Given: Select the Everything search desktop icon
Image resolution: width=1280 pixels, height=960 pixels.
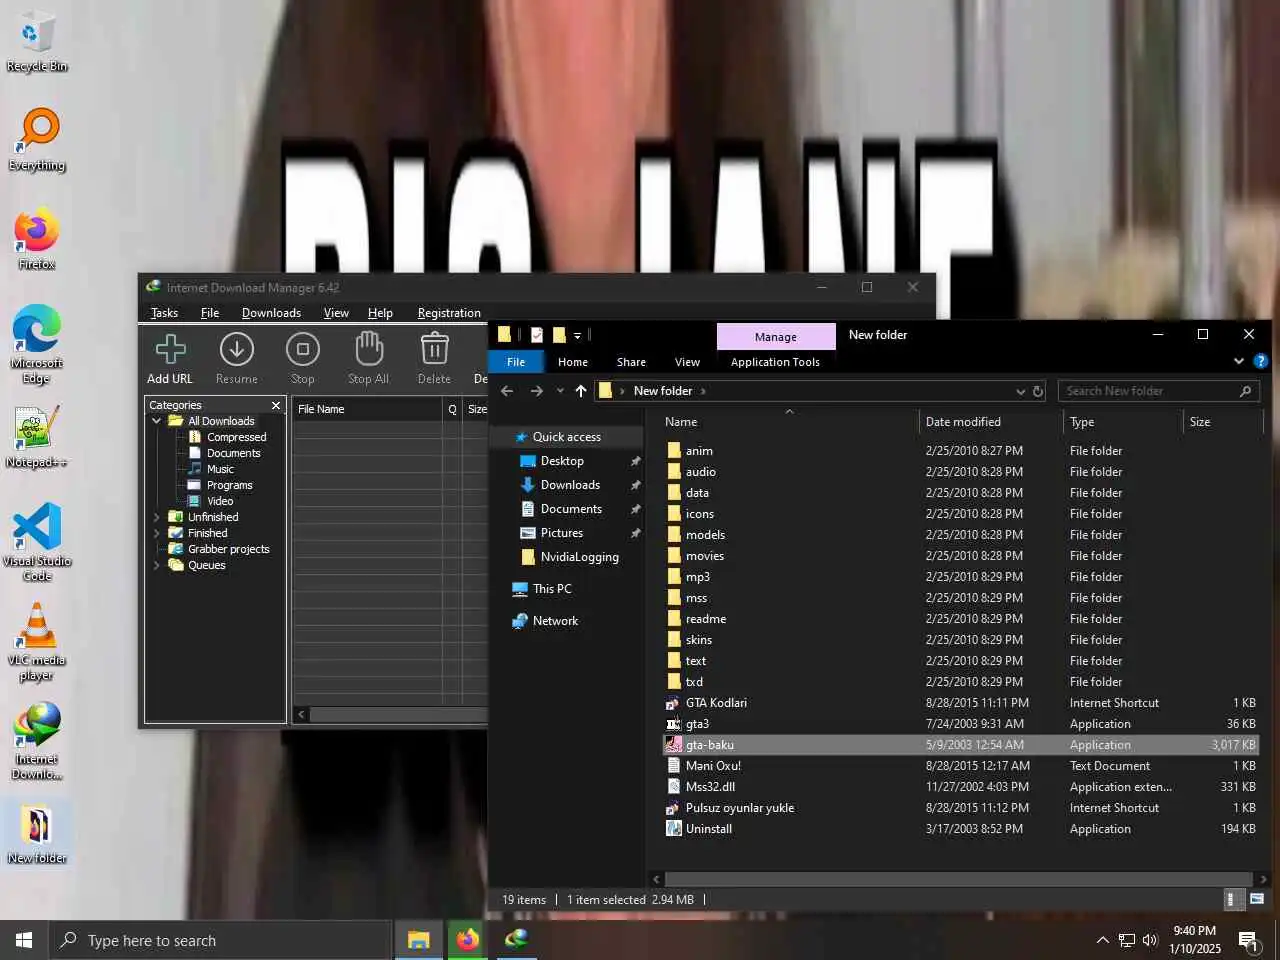Looking at the screenshot, I should click(x=37, y=140).
